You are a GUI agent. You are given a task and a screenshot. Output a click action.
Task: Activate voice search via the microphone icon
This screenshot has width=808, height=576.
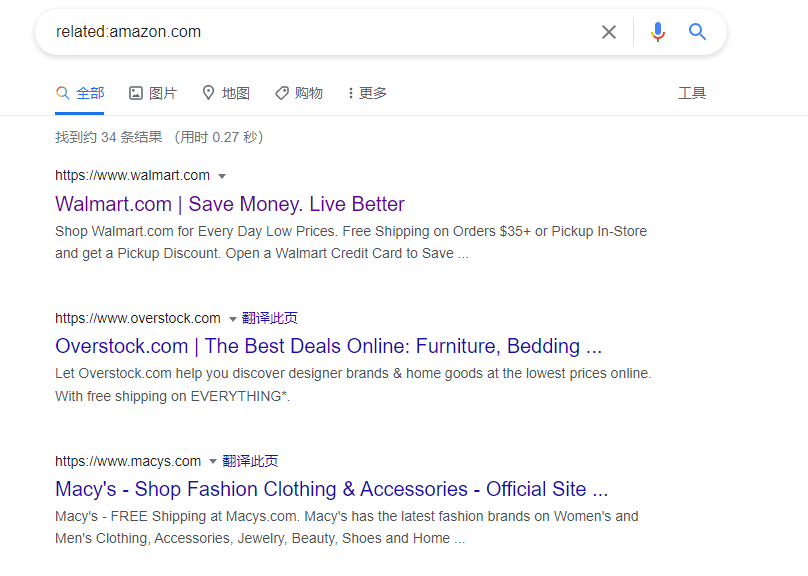[x=657, y=31]
